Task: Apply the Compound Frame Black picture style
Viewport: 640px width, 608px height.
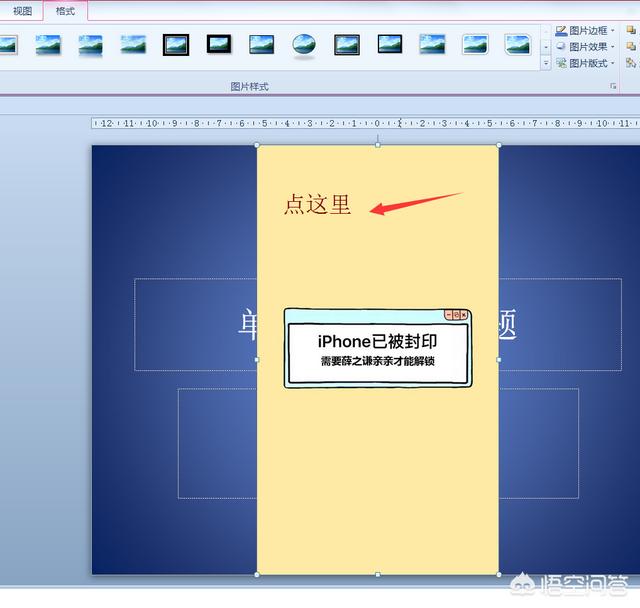Action: (347, 44)
